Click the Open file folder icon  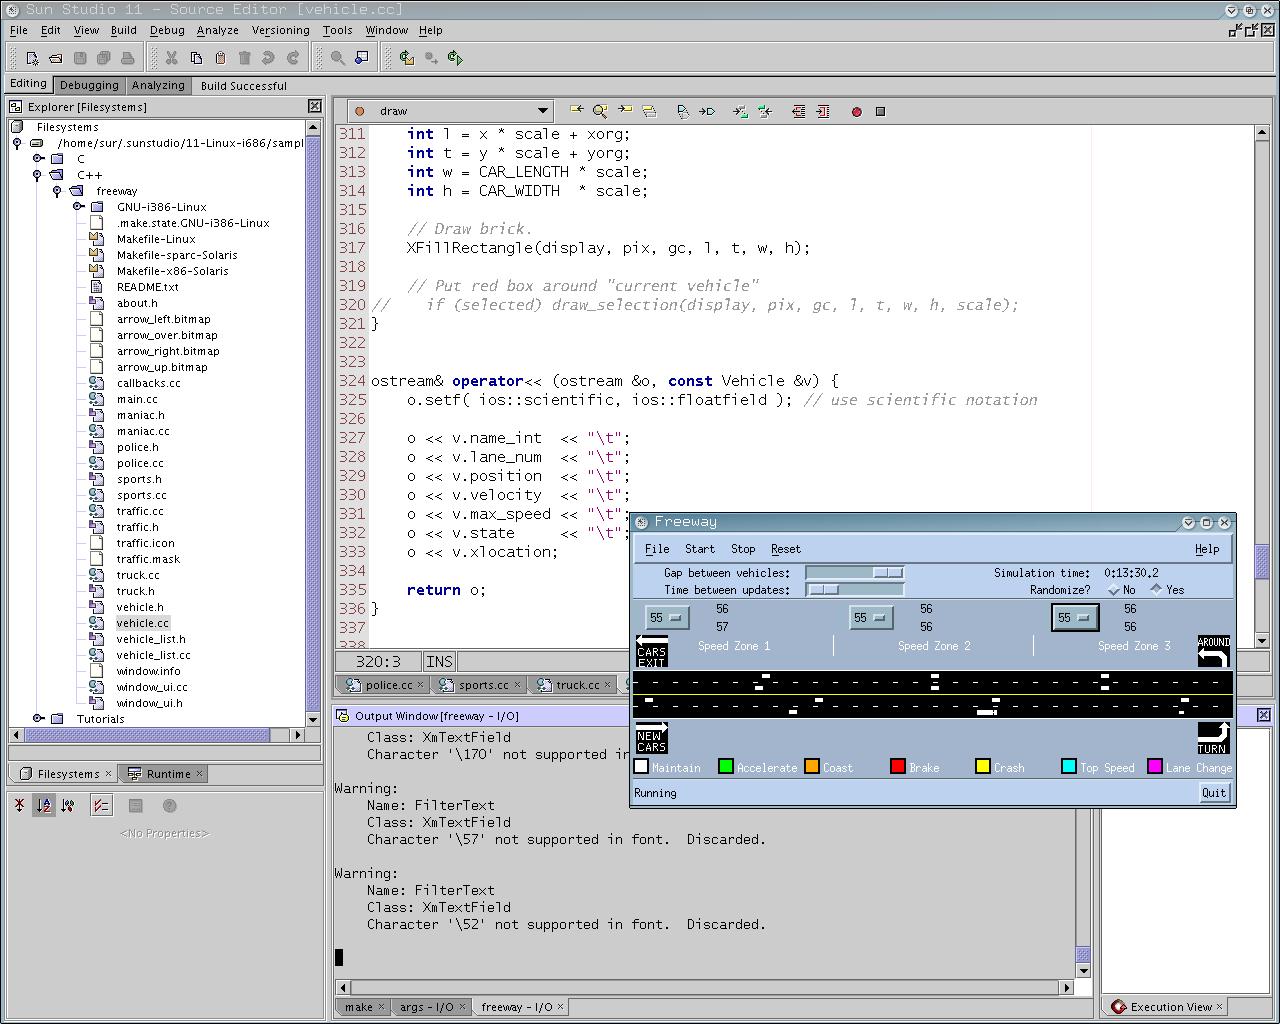tap(56, 58)
